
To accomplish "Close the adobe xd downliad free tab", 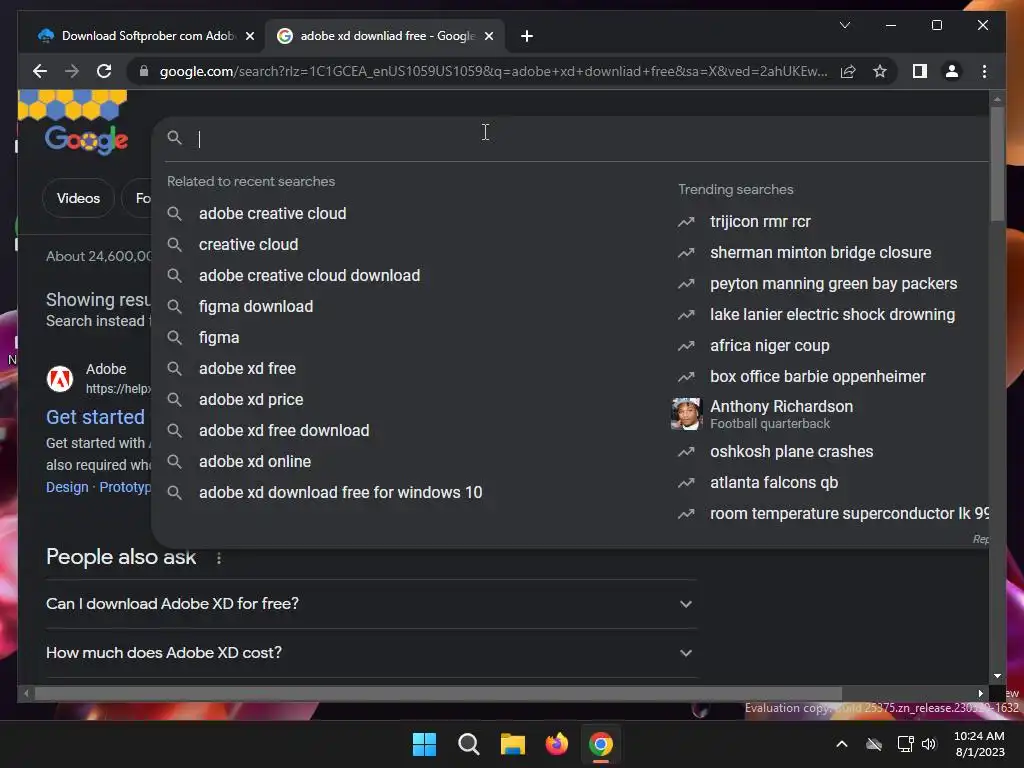I will click(488, 36).
